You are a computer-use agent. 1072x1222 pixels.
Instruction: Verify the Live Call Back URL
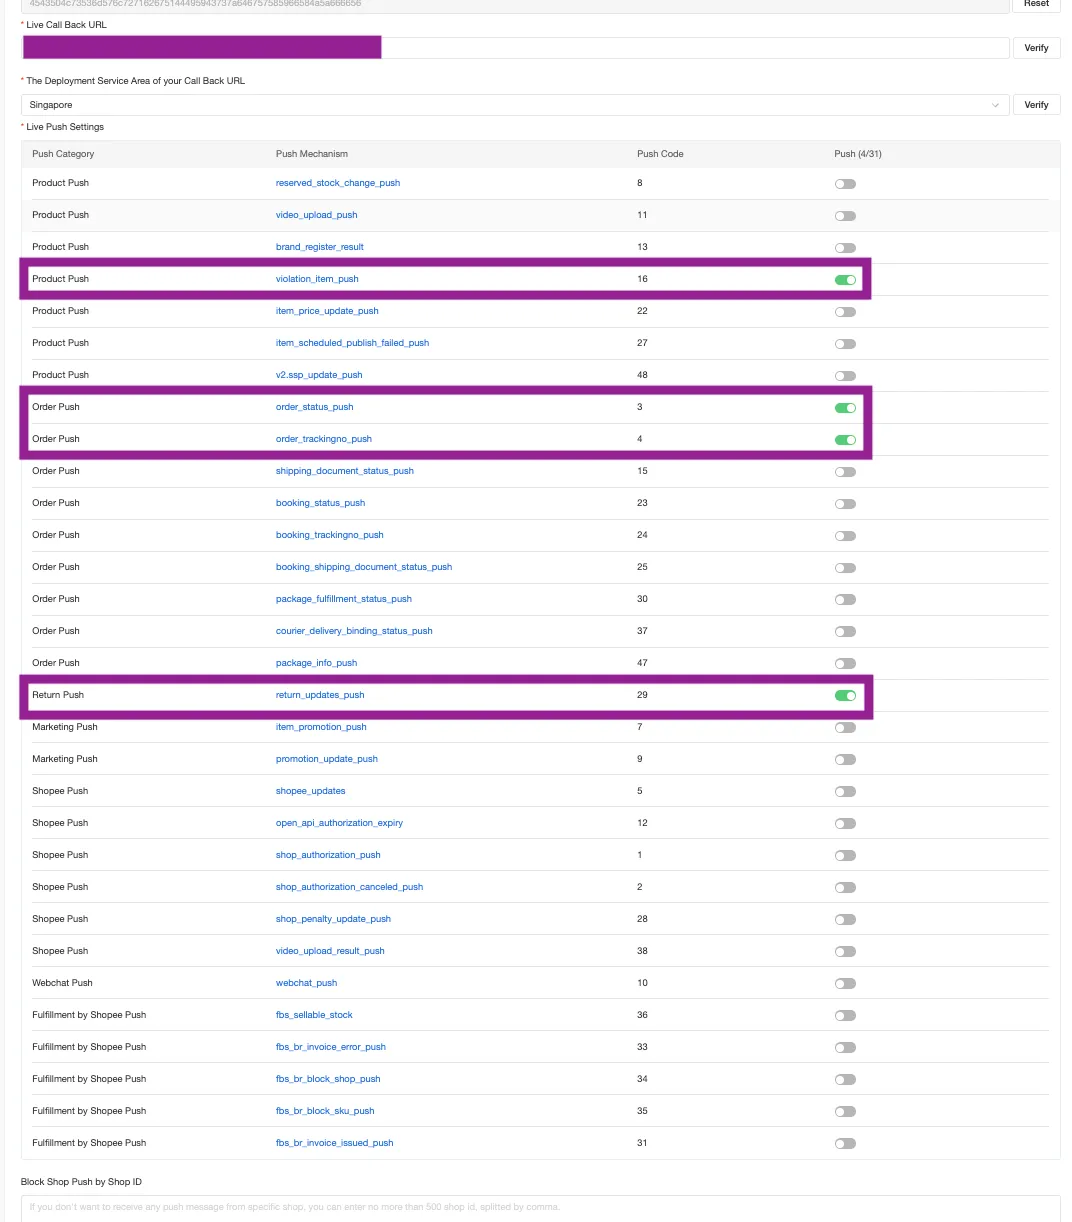coord(1036,48)
